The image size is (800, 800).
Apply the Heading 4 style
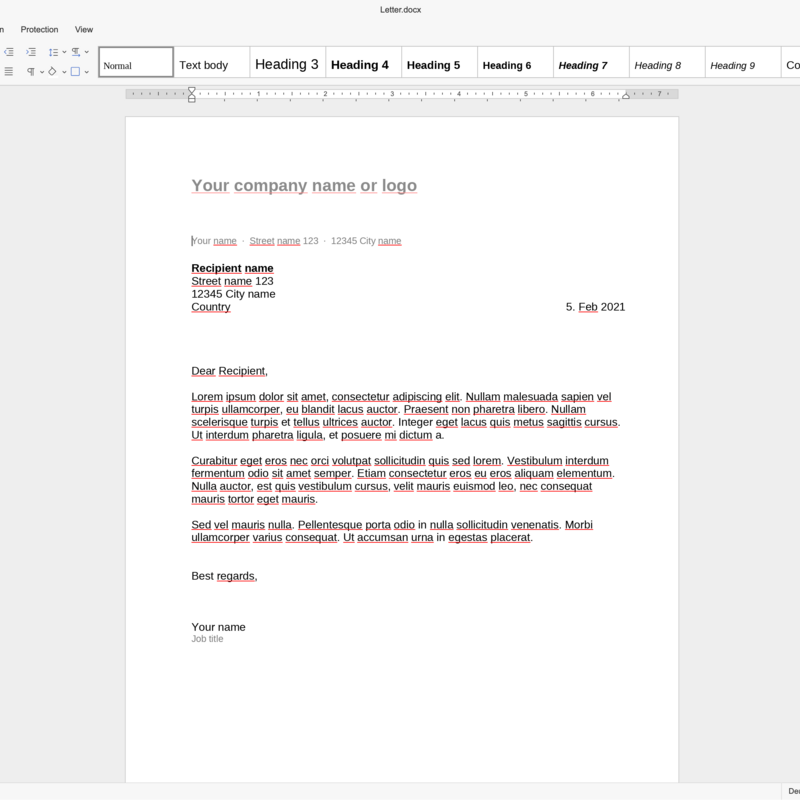[x=364, y=62]
